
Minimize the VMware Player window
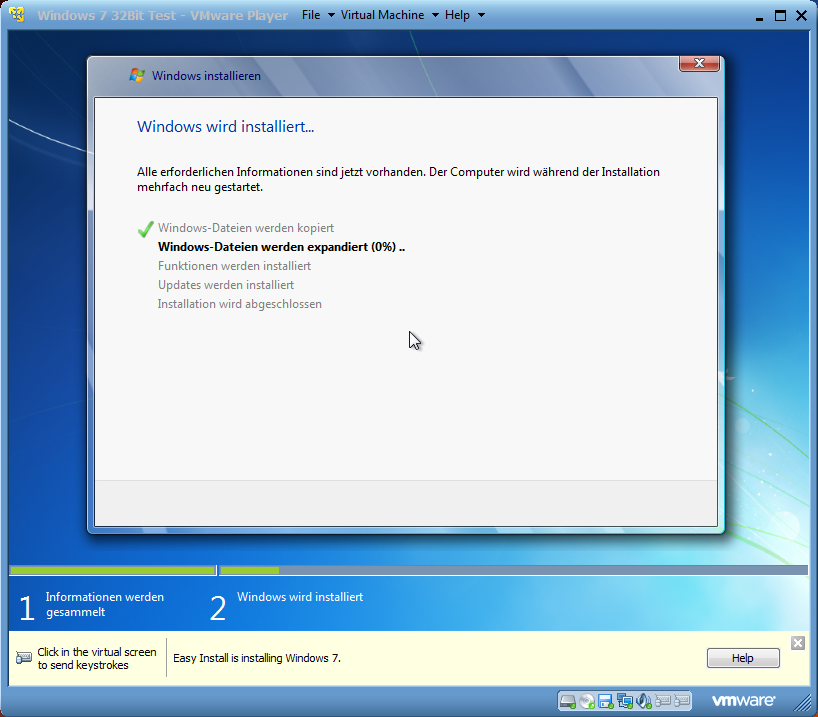point(760,17)
